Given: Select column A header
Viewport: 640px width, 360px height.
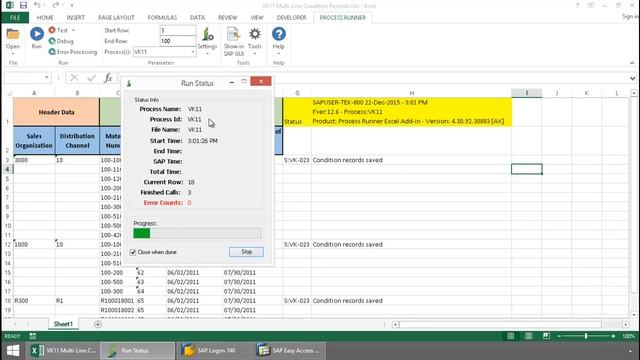Looking at the screenshot, I should pyautogui.click(x=34, y=93).
